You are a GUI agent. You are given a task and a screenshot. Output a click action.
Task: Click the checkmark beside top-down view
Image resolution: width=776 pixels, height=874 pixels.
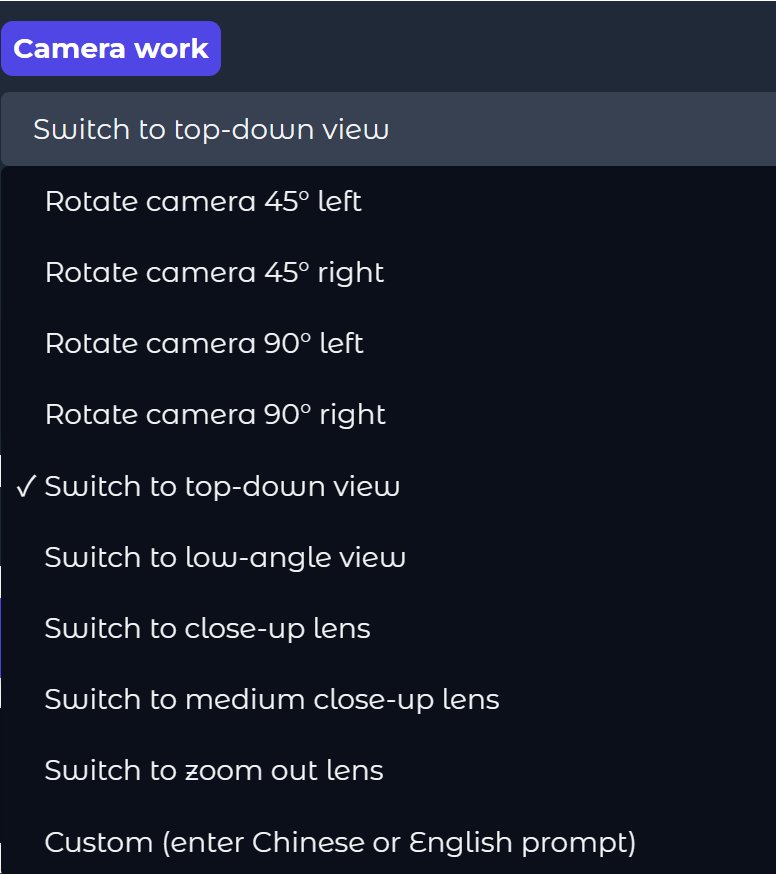tap(27, 487)
